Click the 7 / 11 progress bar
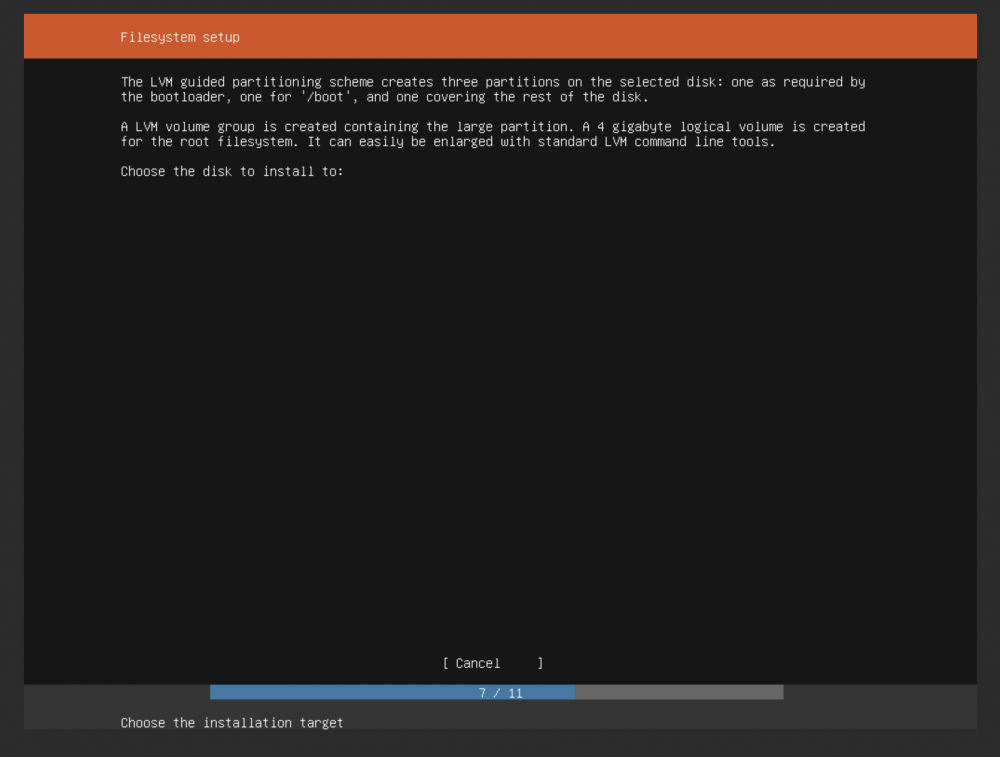This screenshot has width=1000, height=757. tap(496, 693)
